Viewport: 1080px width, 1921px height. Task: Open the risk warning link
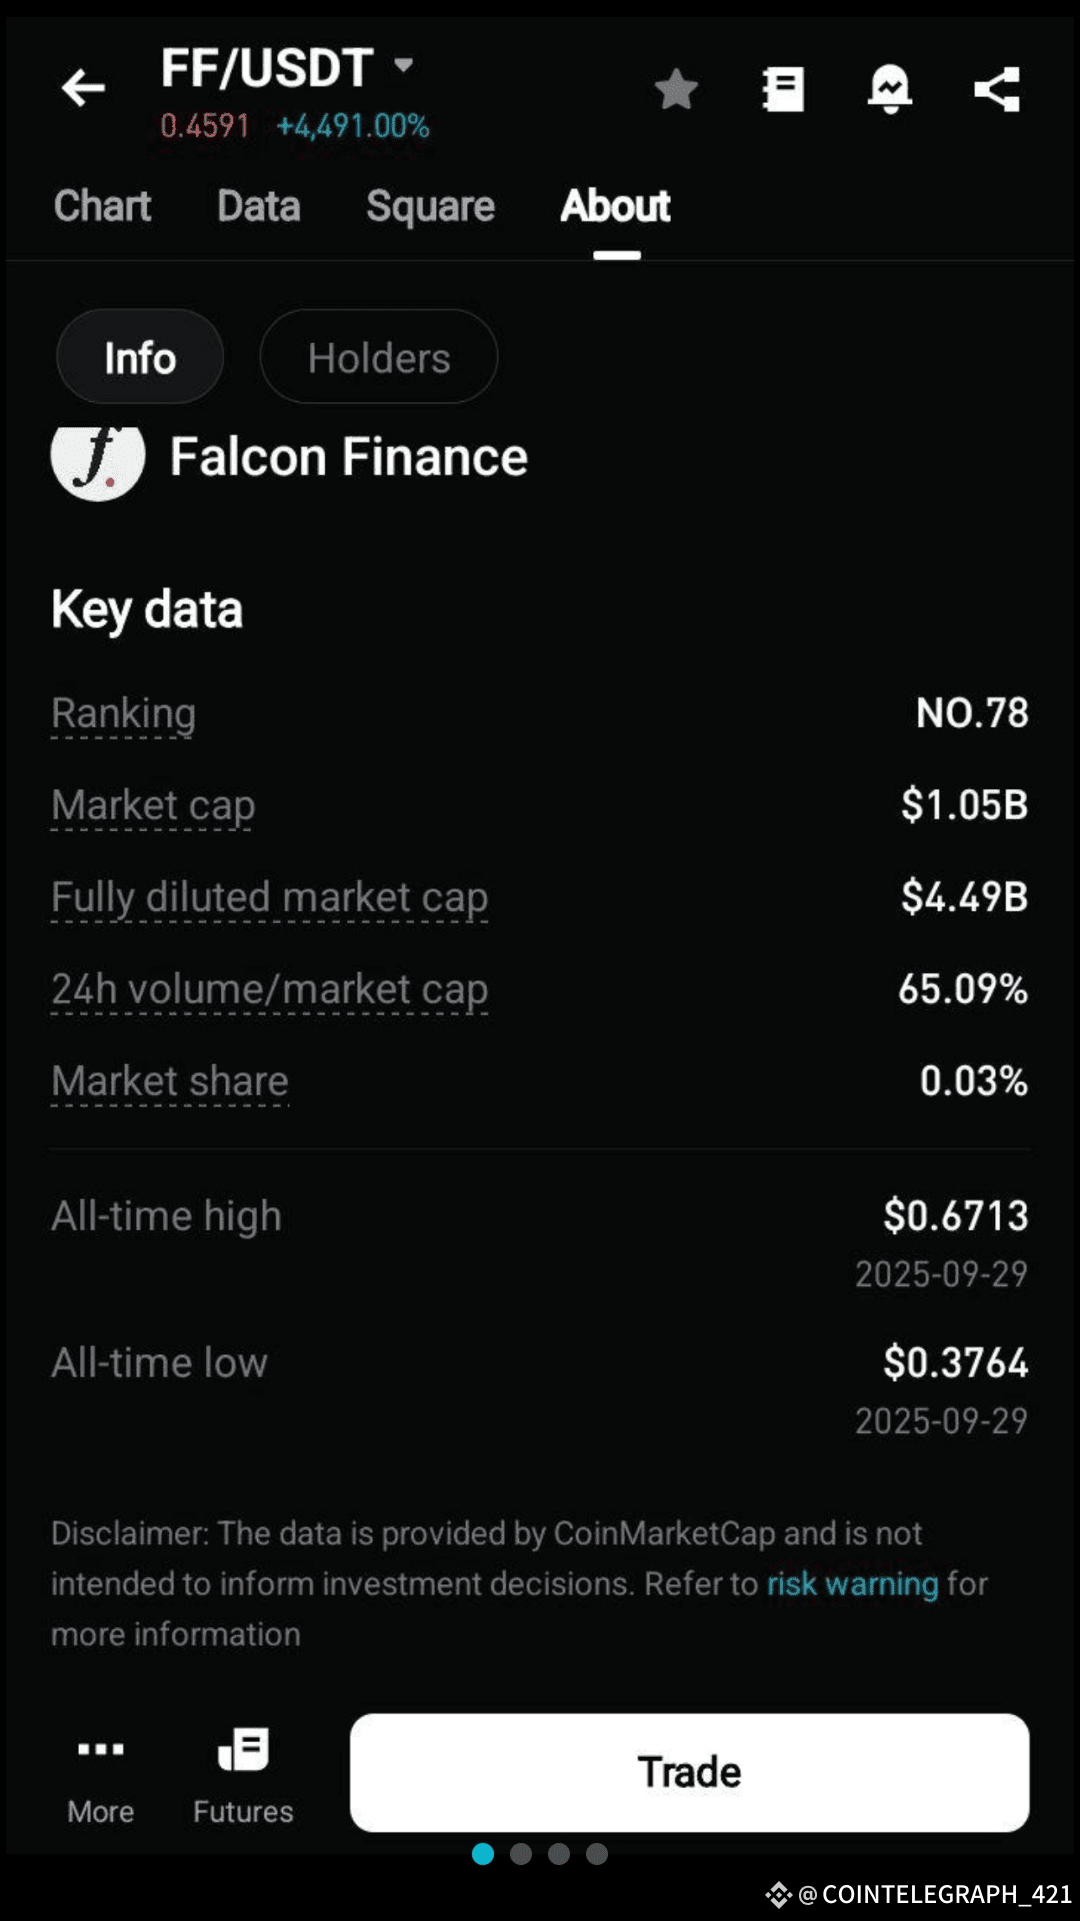(852, 1584)
